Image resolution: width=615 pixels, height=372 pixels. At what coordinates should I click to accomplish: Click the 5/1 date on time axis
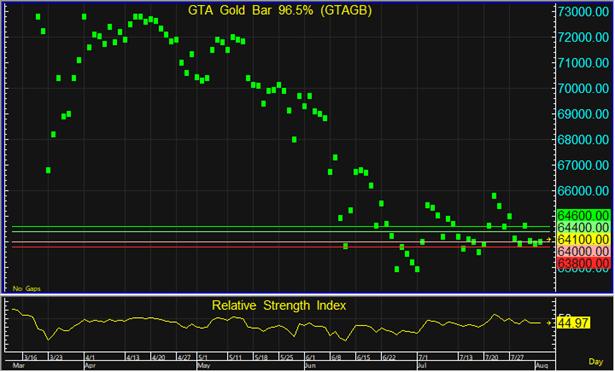coord(203,357)
